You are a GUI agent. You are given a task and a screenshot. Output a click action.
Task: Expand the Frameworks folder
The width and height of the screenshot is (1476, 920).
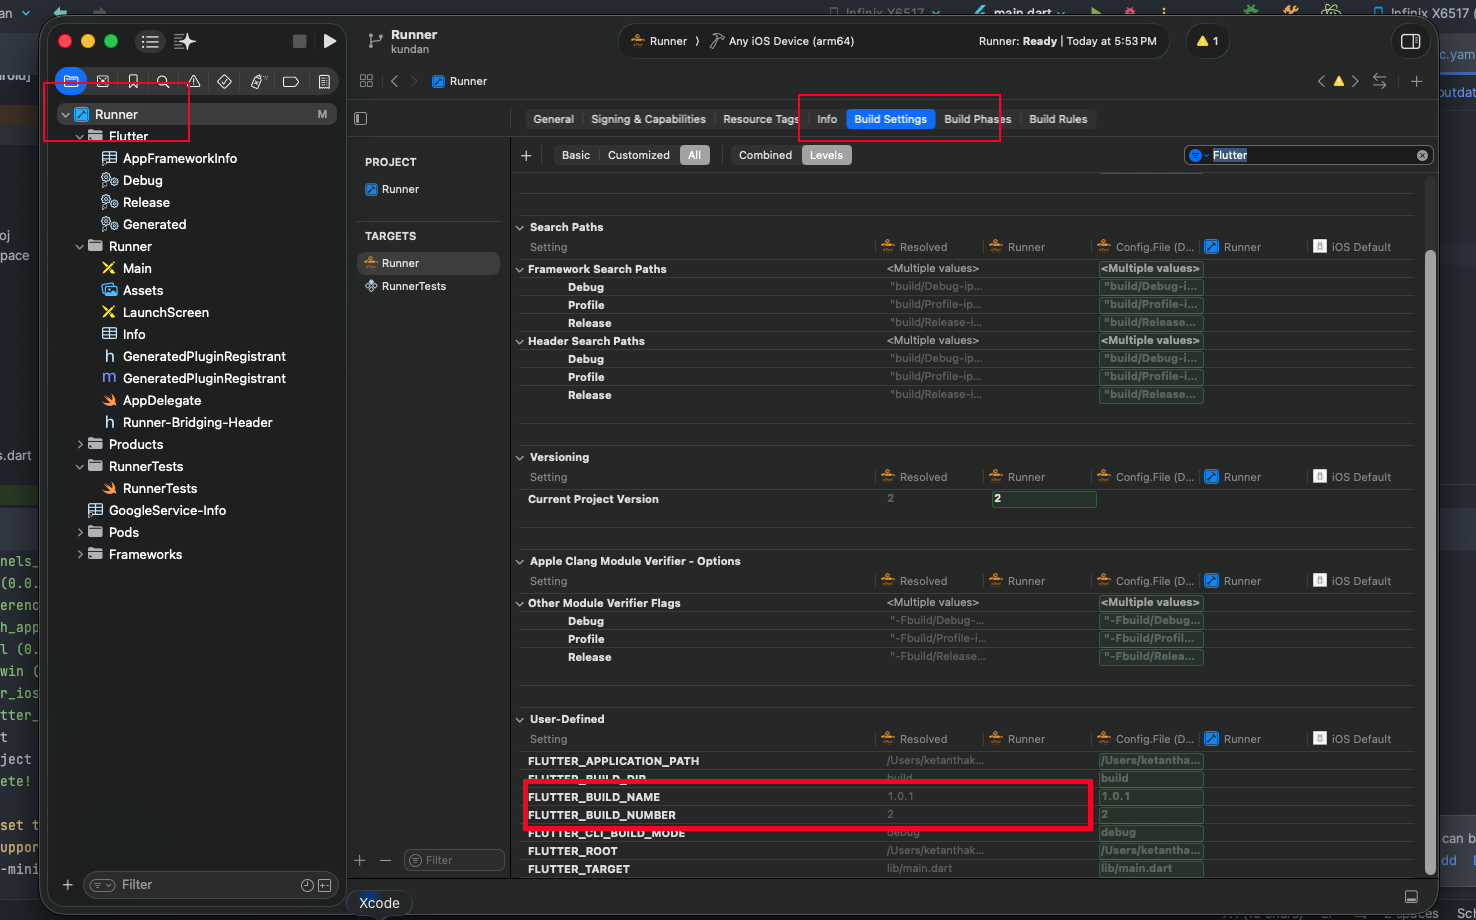tap(80, 554)
